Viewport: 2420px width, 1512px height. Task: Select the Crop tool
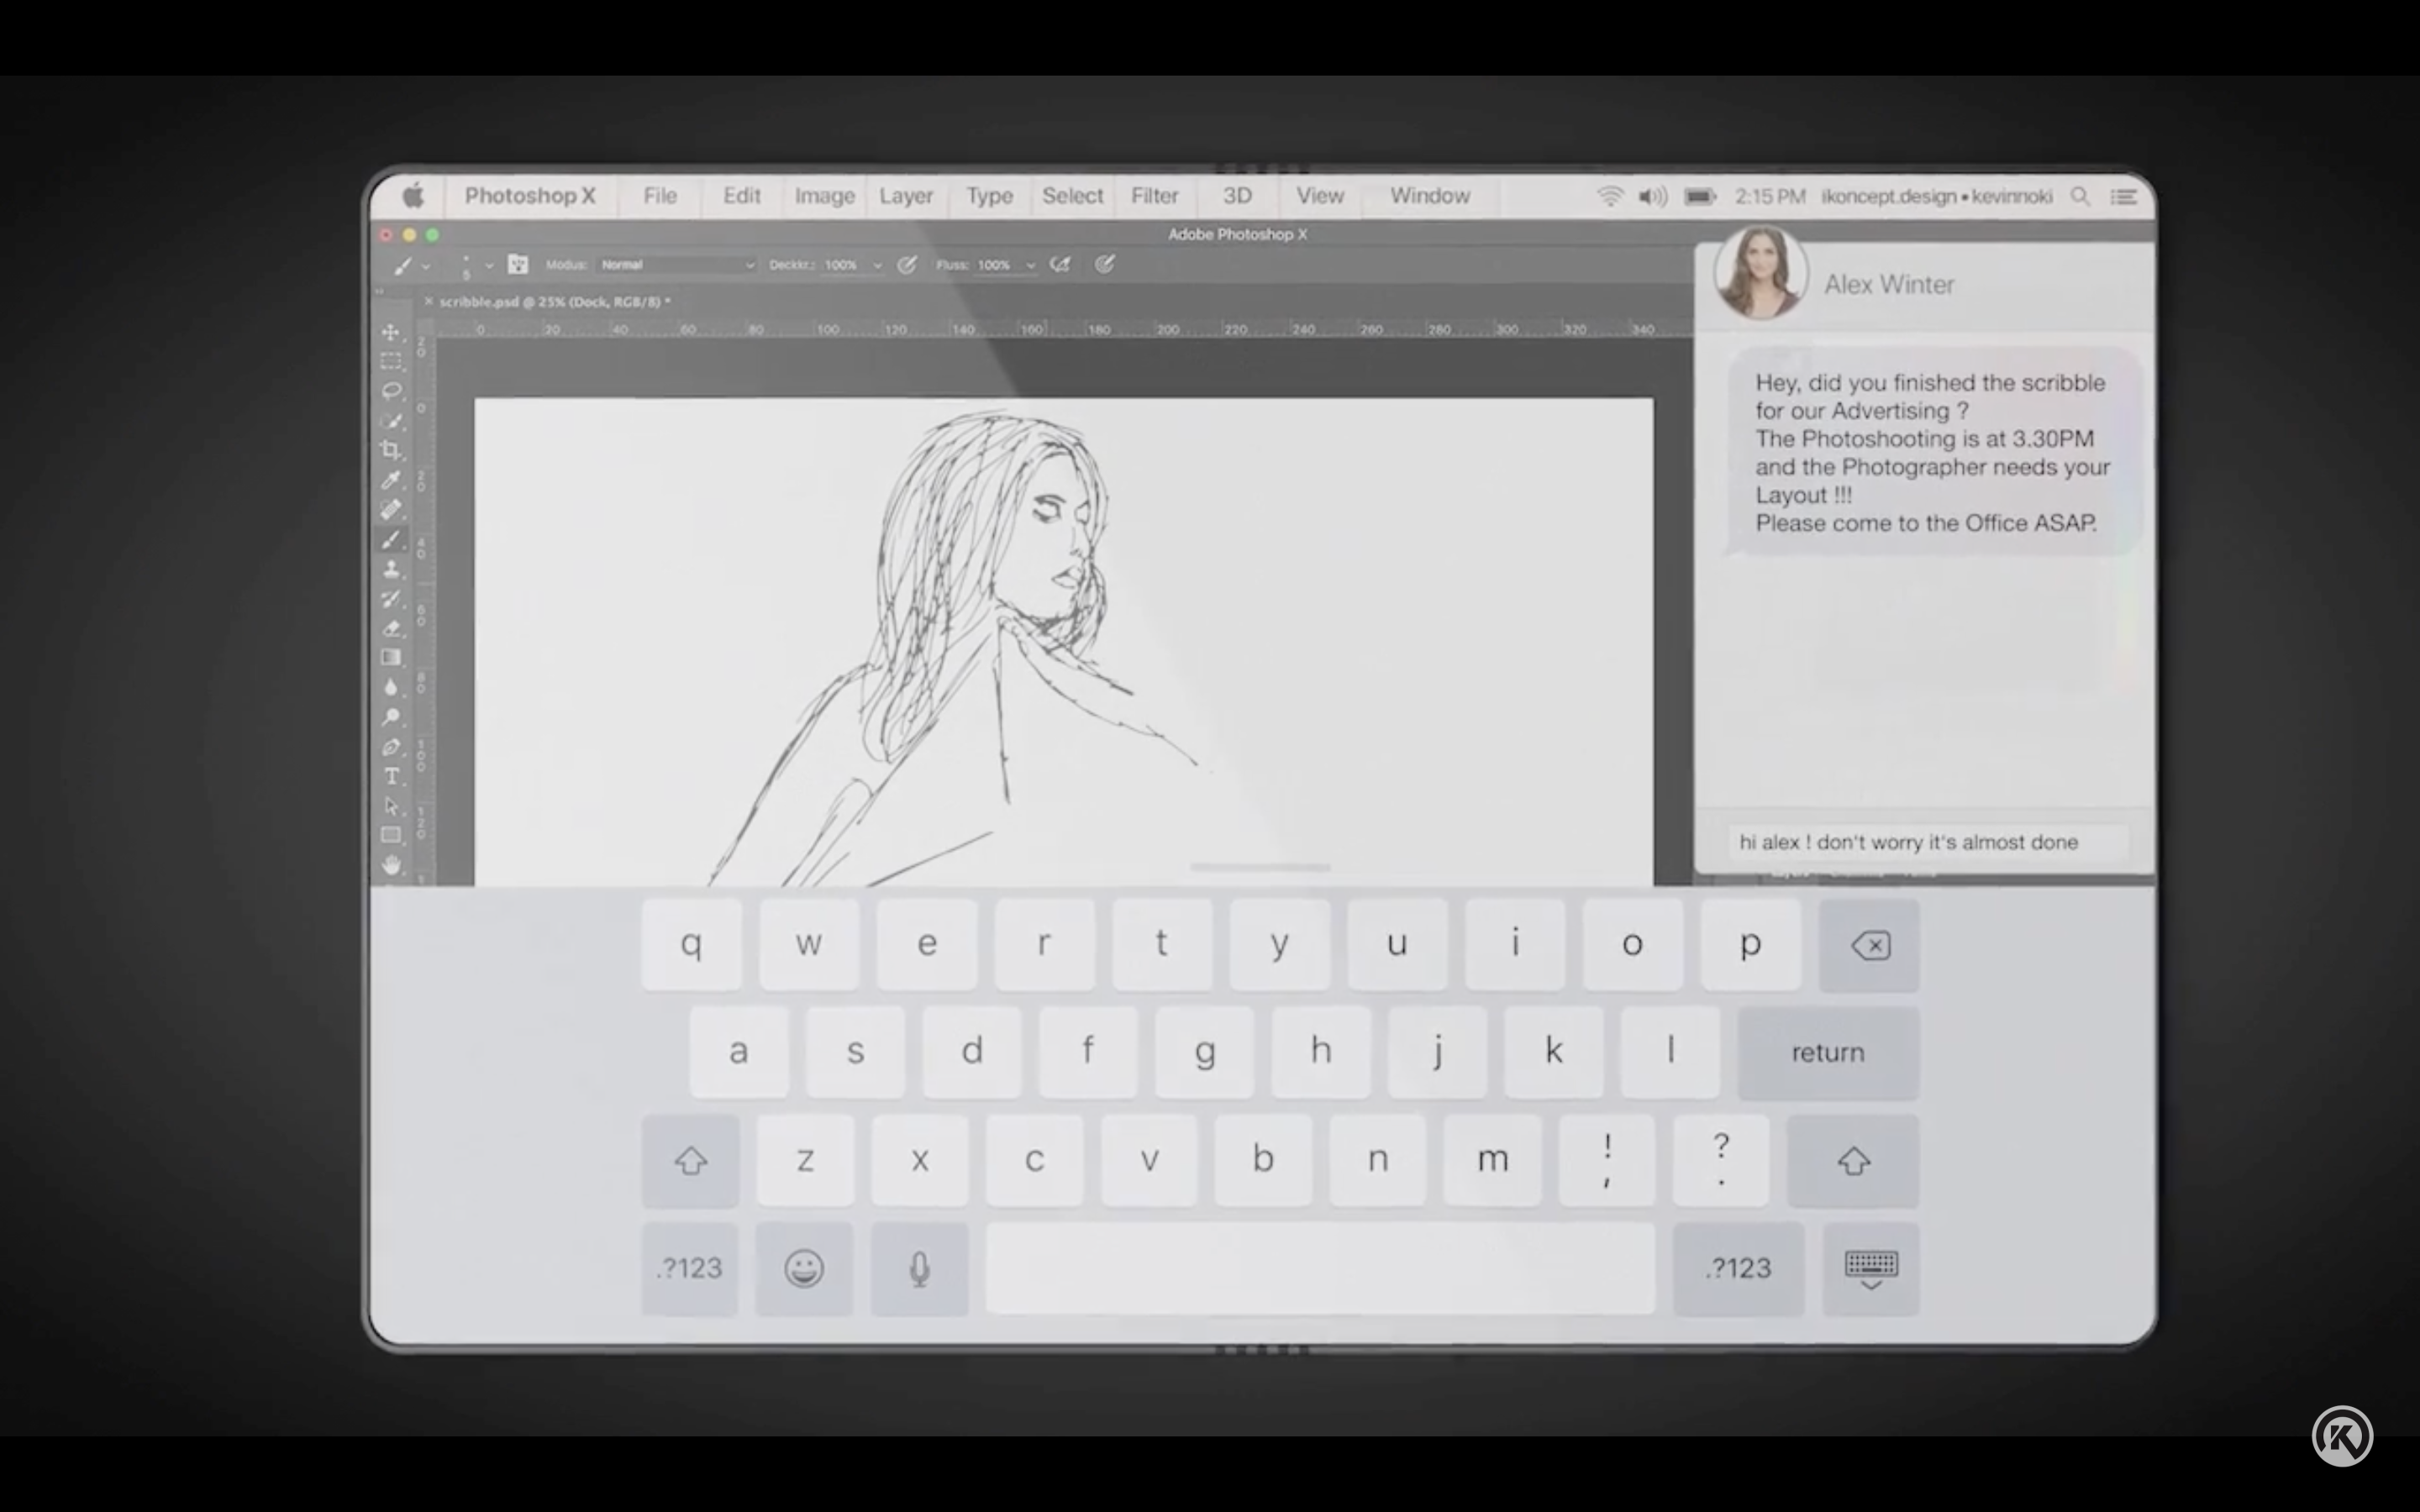[391, 448]
